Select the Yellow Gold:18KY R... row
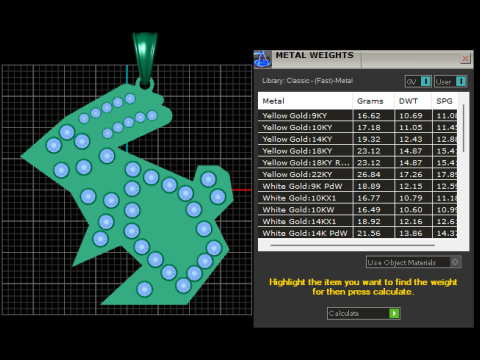Image resolution: width=480 pixels, height=360 pixels. pyautogui.click(x=357, y=163)
